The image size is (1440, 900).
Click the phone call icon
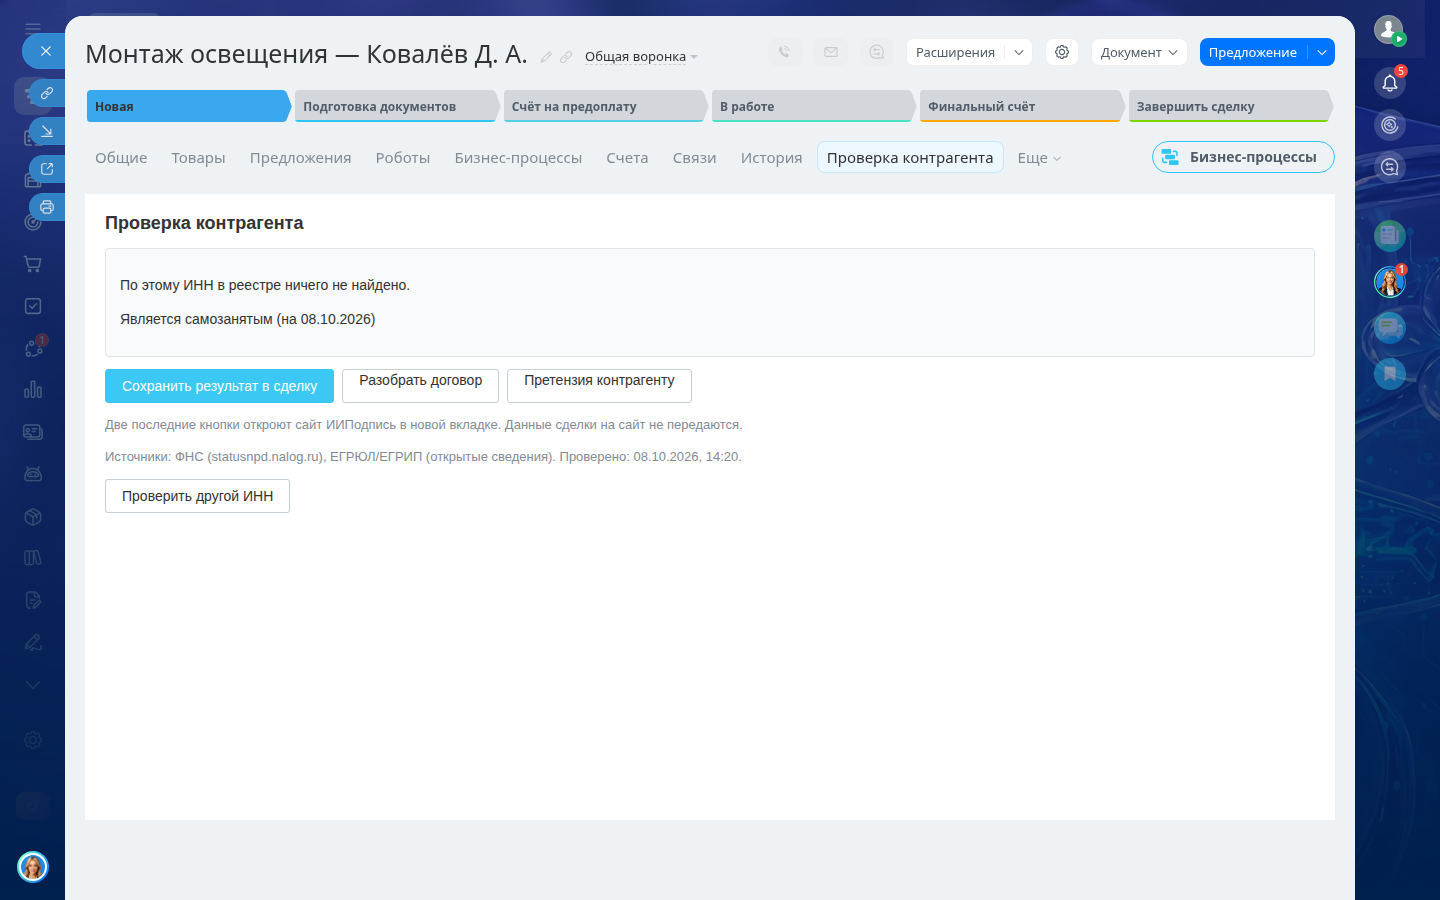click(784, 52)
